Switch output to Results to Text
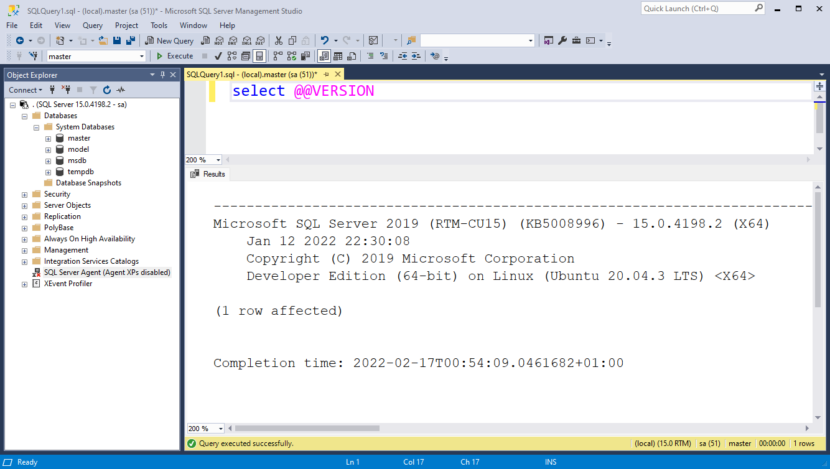Screen dimensions: 830x469 324,56
